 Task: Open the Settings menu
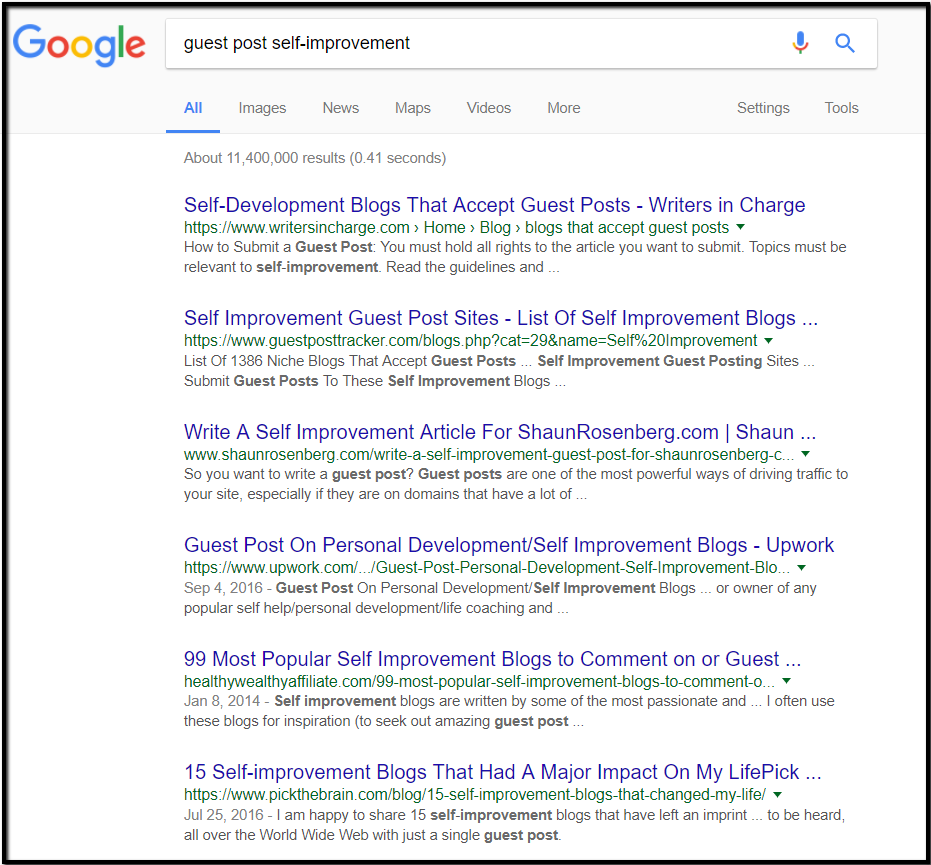tap(762, 108)
